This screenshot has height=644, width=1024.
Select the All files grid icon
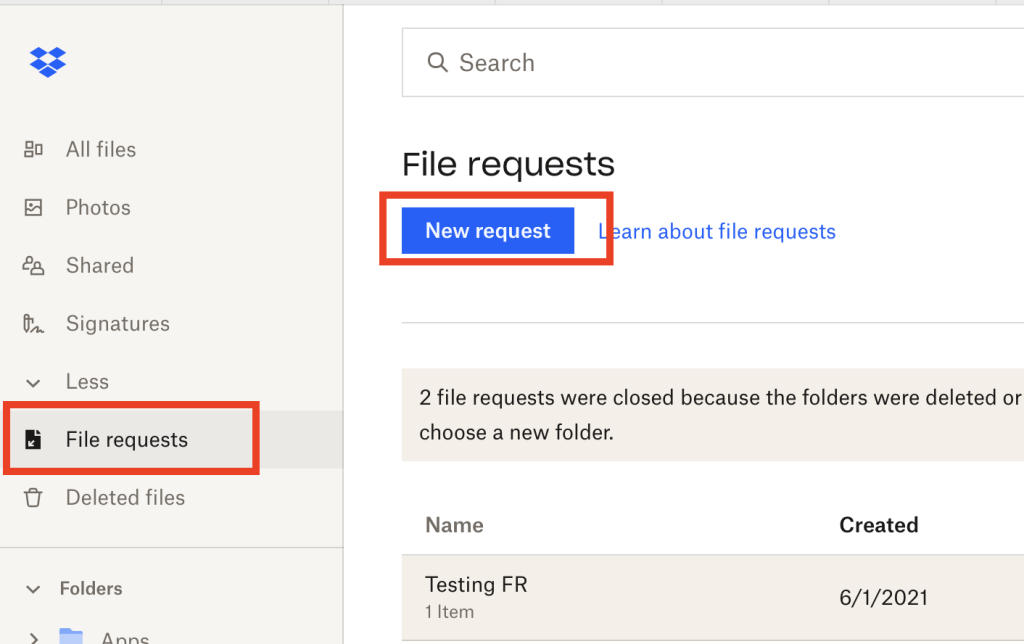click(34, 149)
